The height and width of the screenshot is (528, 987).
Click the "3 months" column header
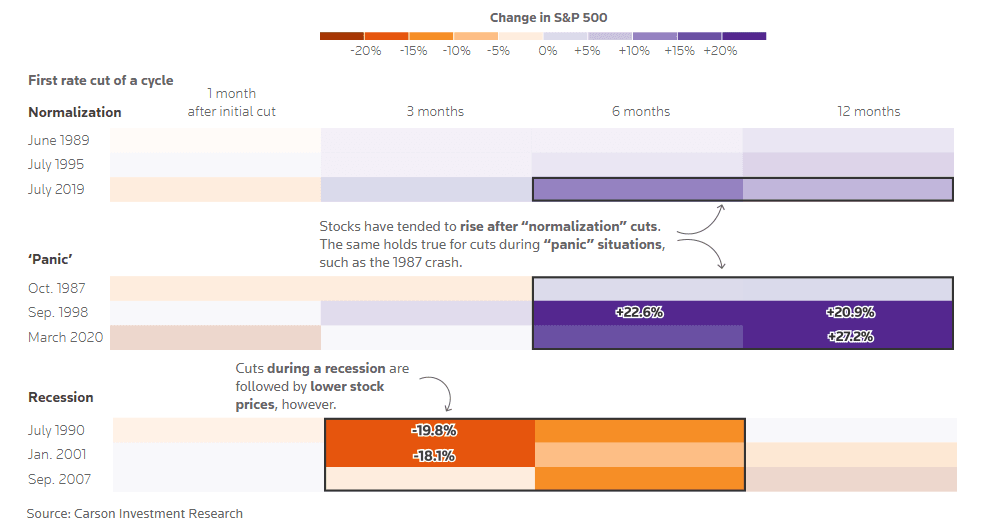tap(435, 111)
